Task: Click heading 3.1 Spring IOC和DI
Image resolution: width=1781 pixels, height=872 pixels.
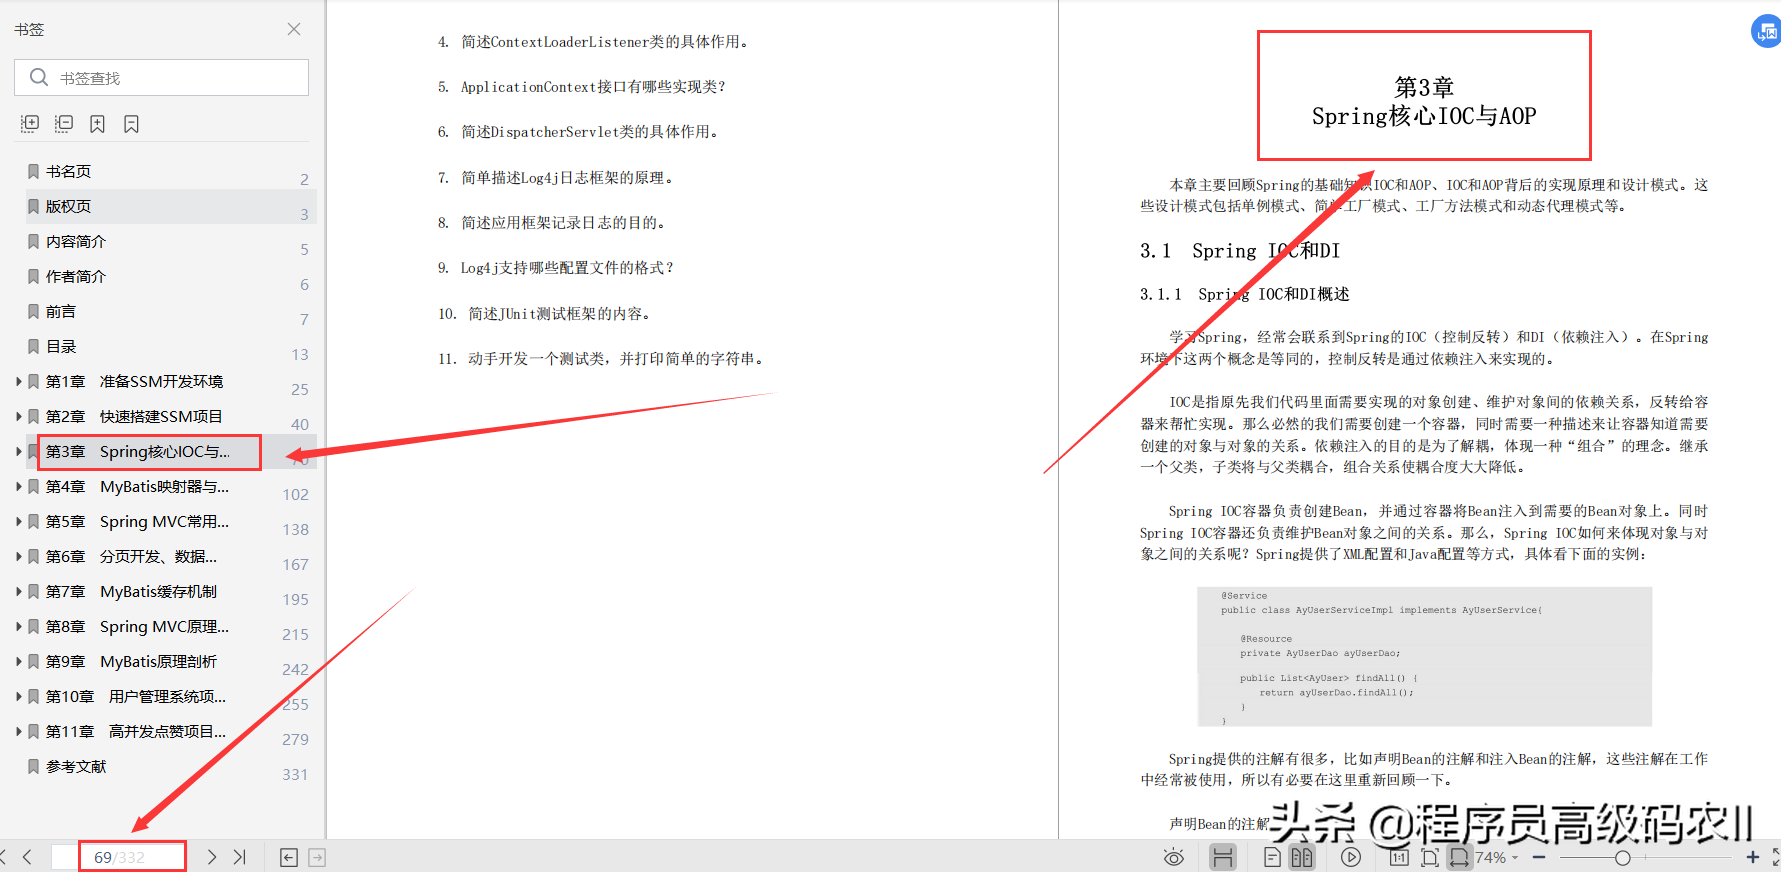Action: tap(1240, 251)
